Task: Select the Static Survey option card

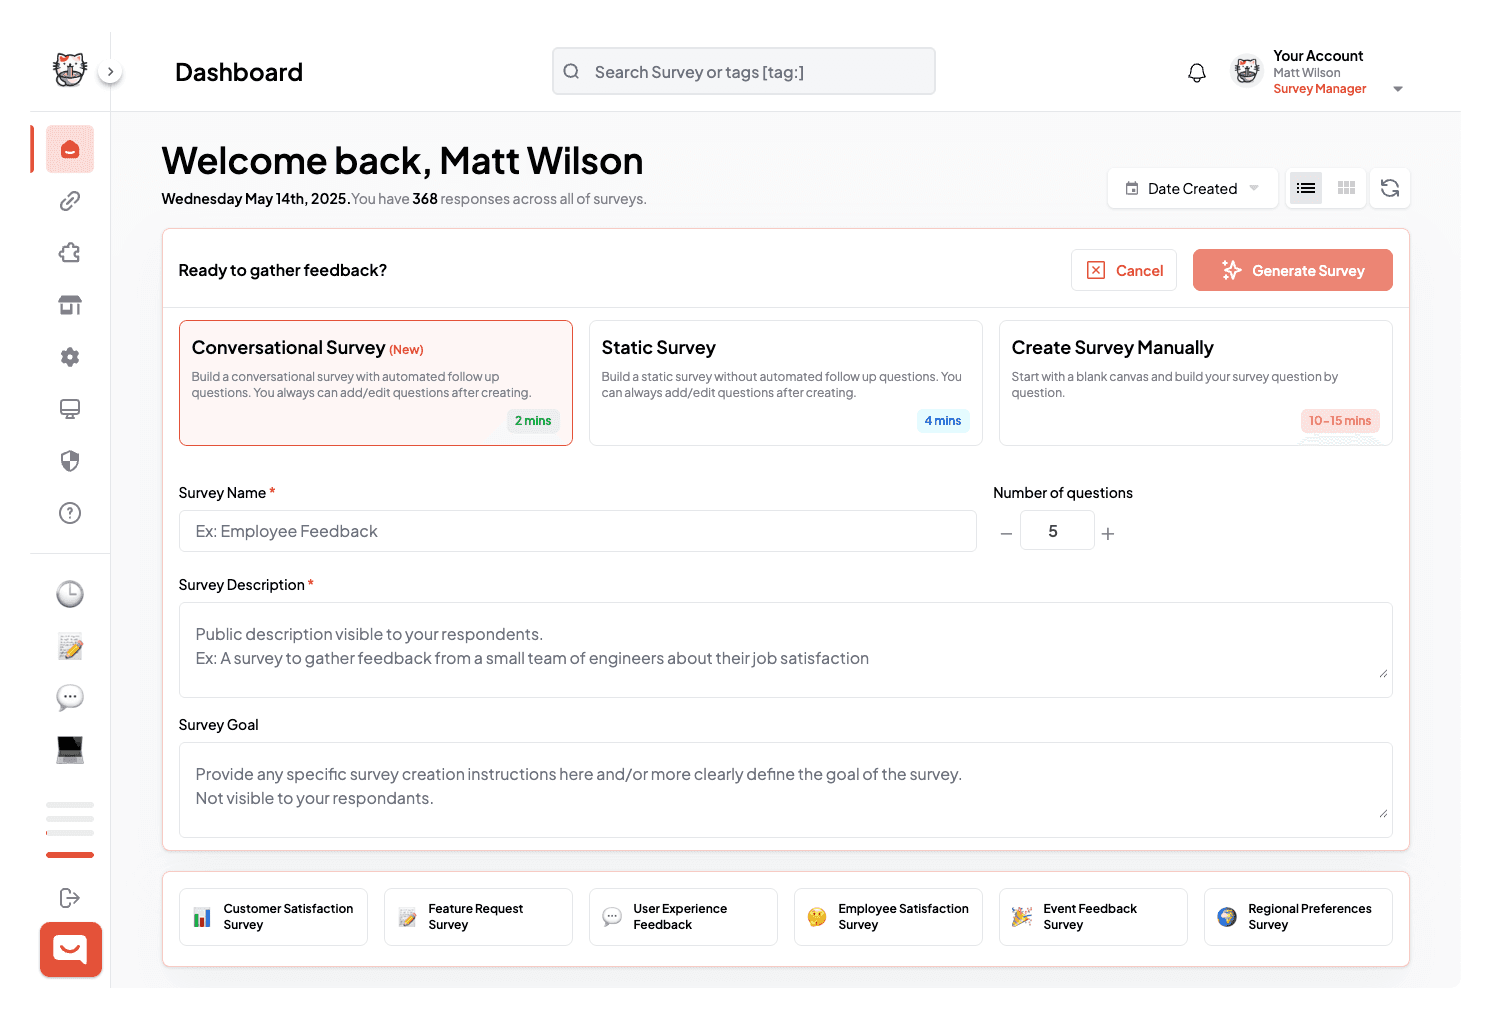Action: point(785,383)
